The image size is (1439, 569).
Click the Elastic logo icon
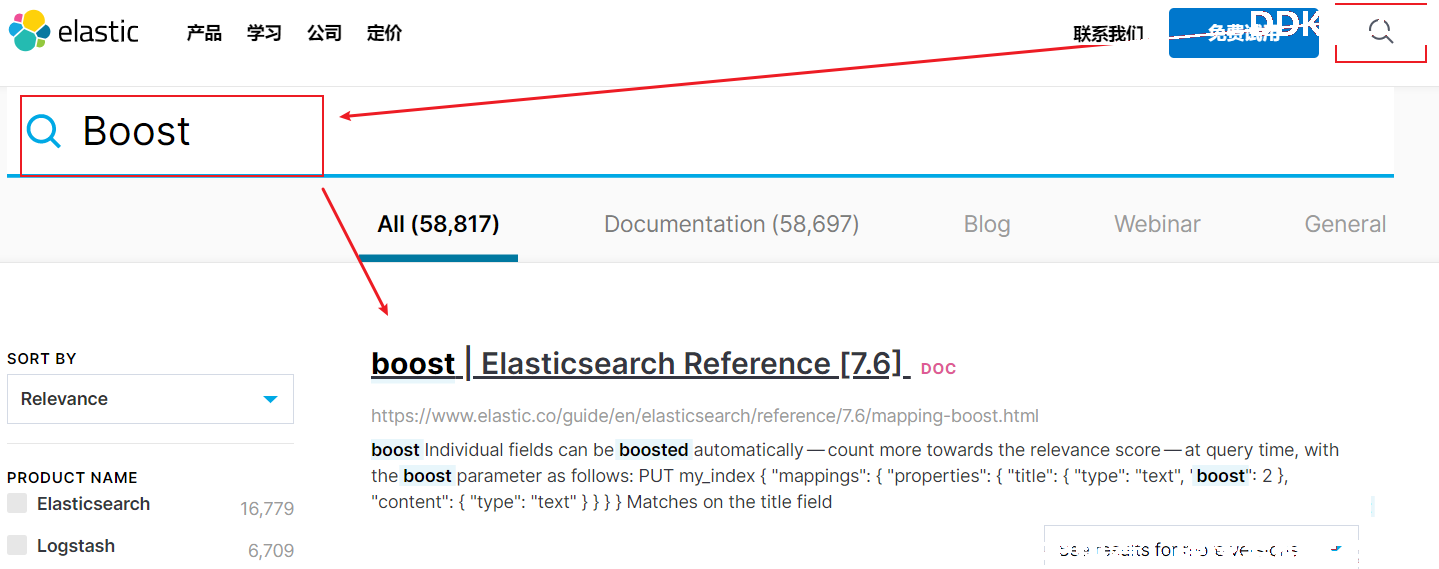coord(29,31)
